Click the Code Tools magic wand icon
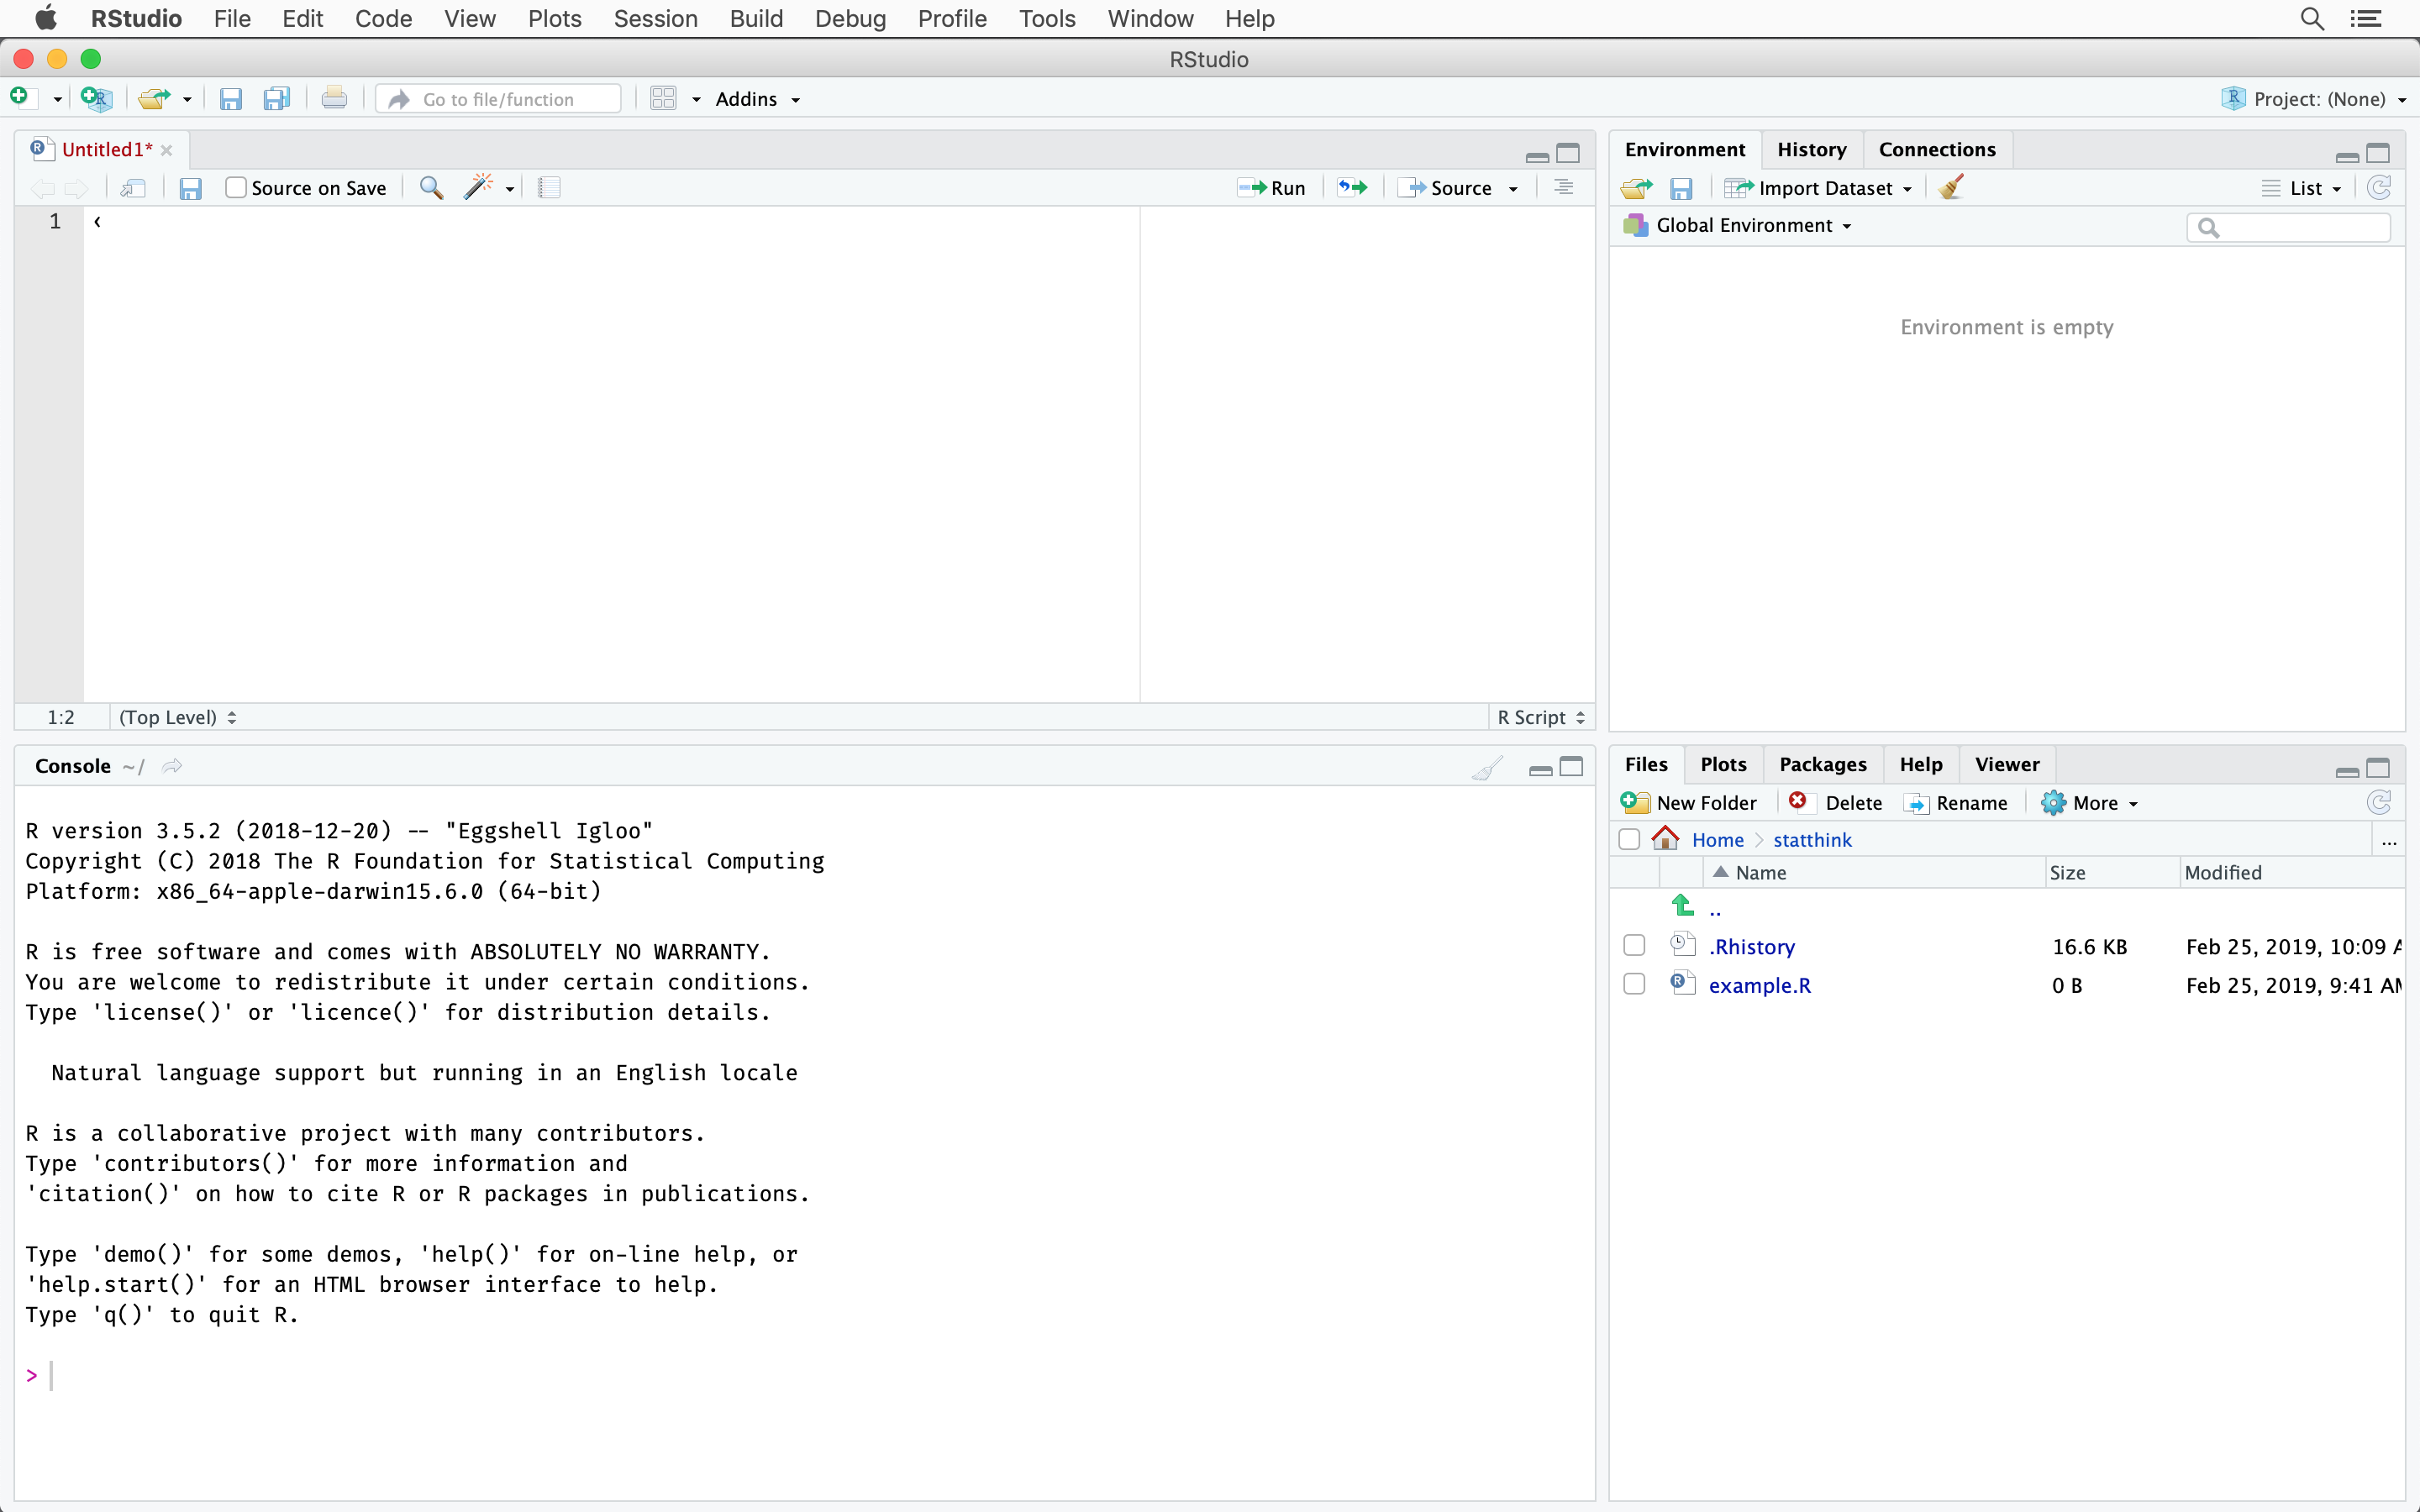This screenshot has width=2420, height=1512. pos(479,187)
